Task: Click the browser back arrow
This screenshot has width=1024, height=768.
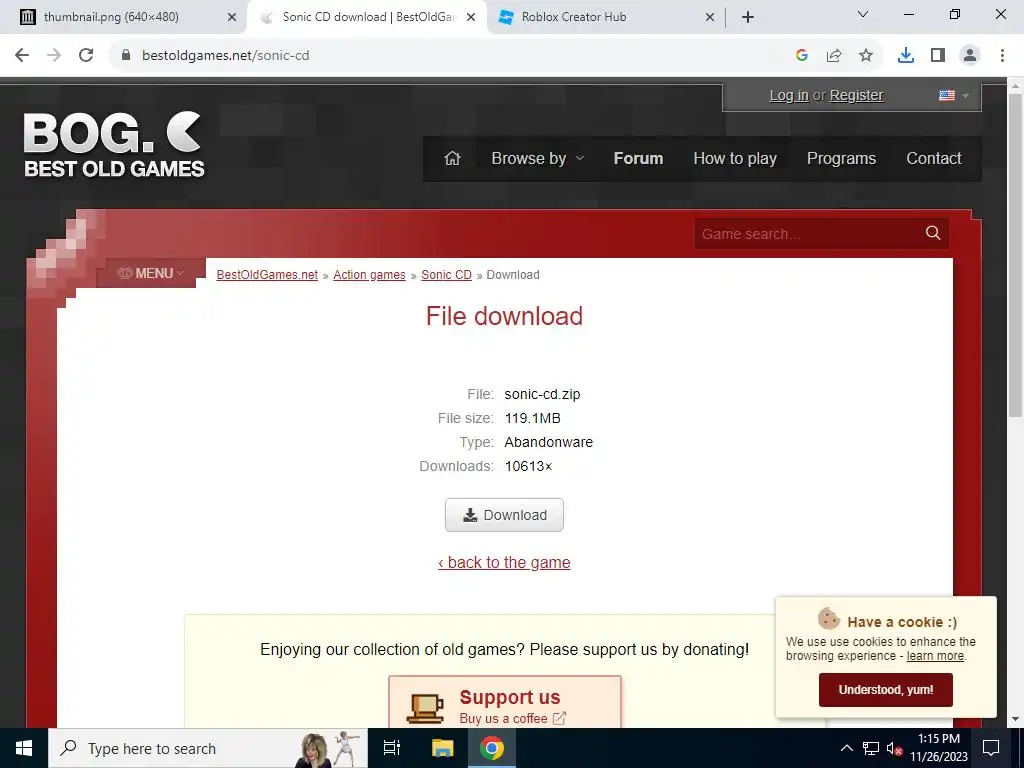Action: [x=22, y=56]
